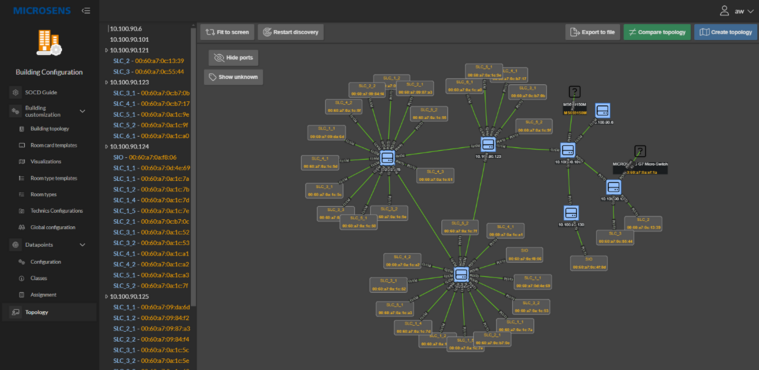This screenshot has width=759, height=370.
Task: Collapse the Datapoints section chevron
Action: (x=82, y=245)
